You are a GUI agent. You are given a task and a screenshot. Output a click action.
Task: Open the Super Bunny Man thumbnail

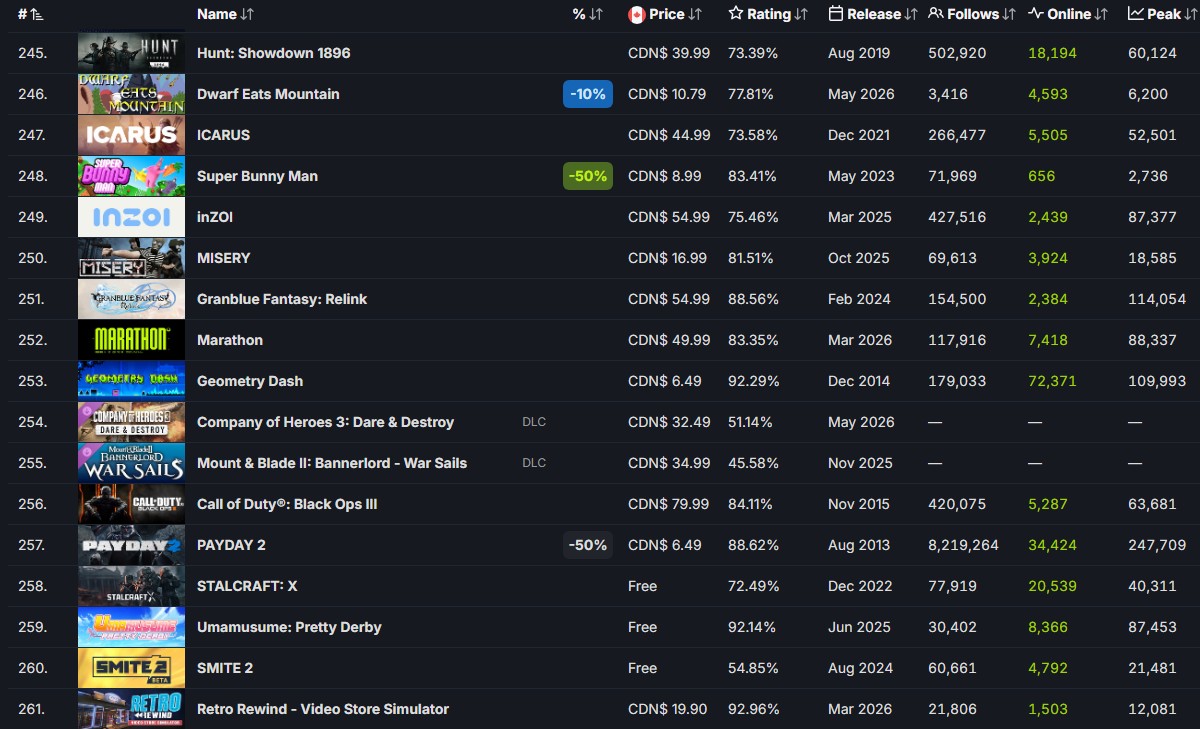[x=131, y=176]
